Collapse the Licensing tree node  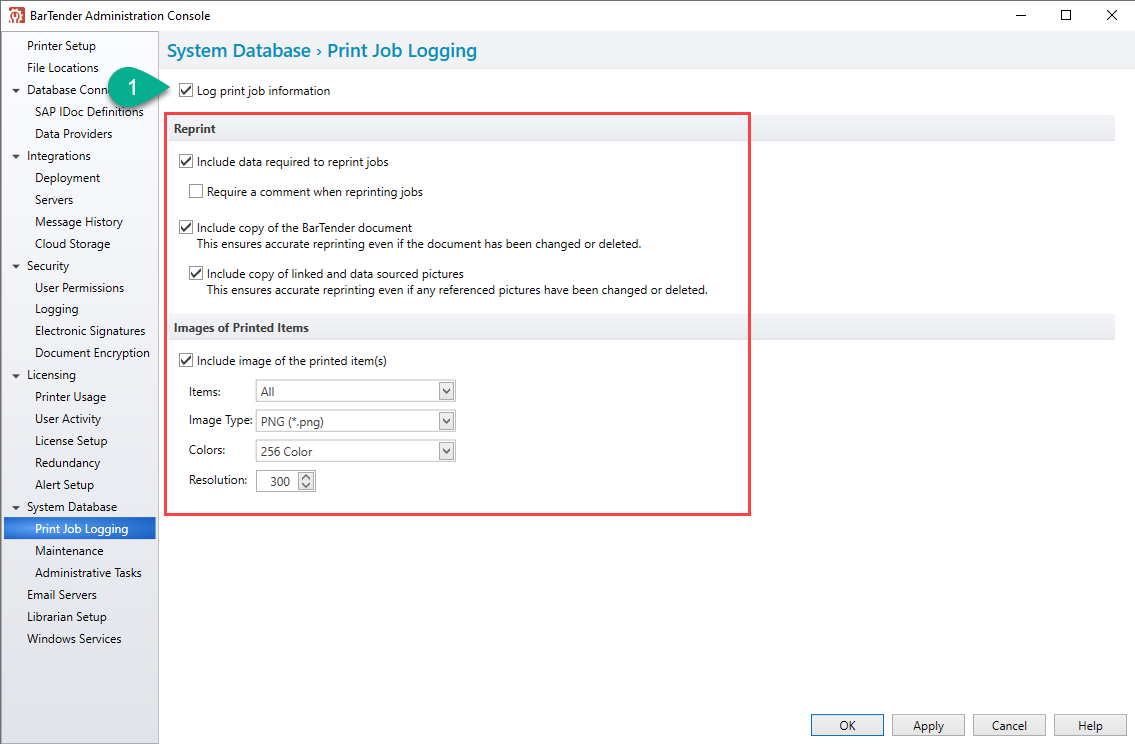16,376
